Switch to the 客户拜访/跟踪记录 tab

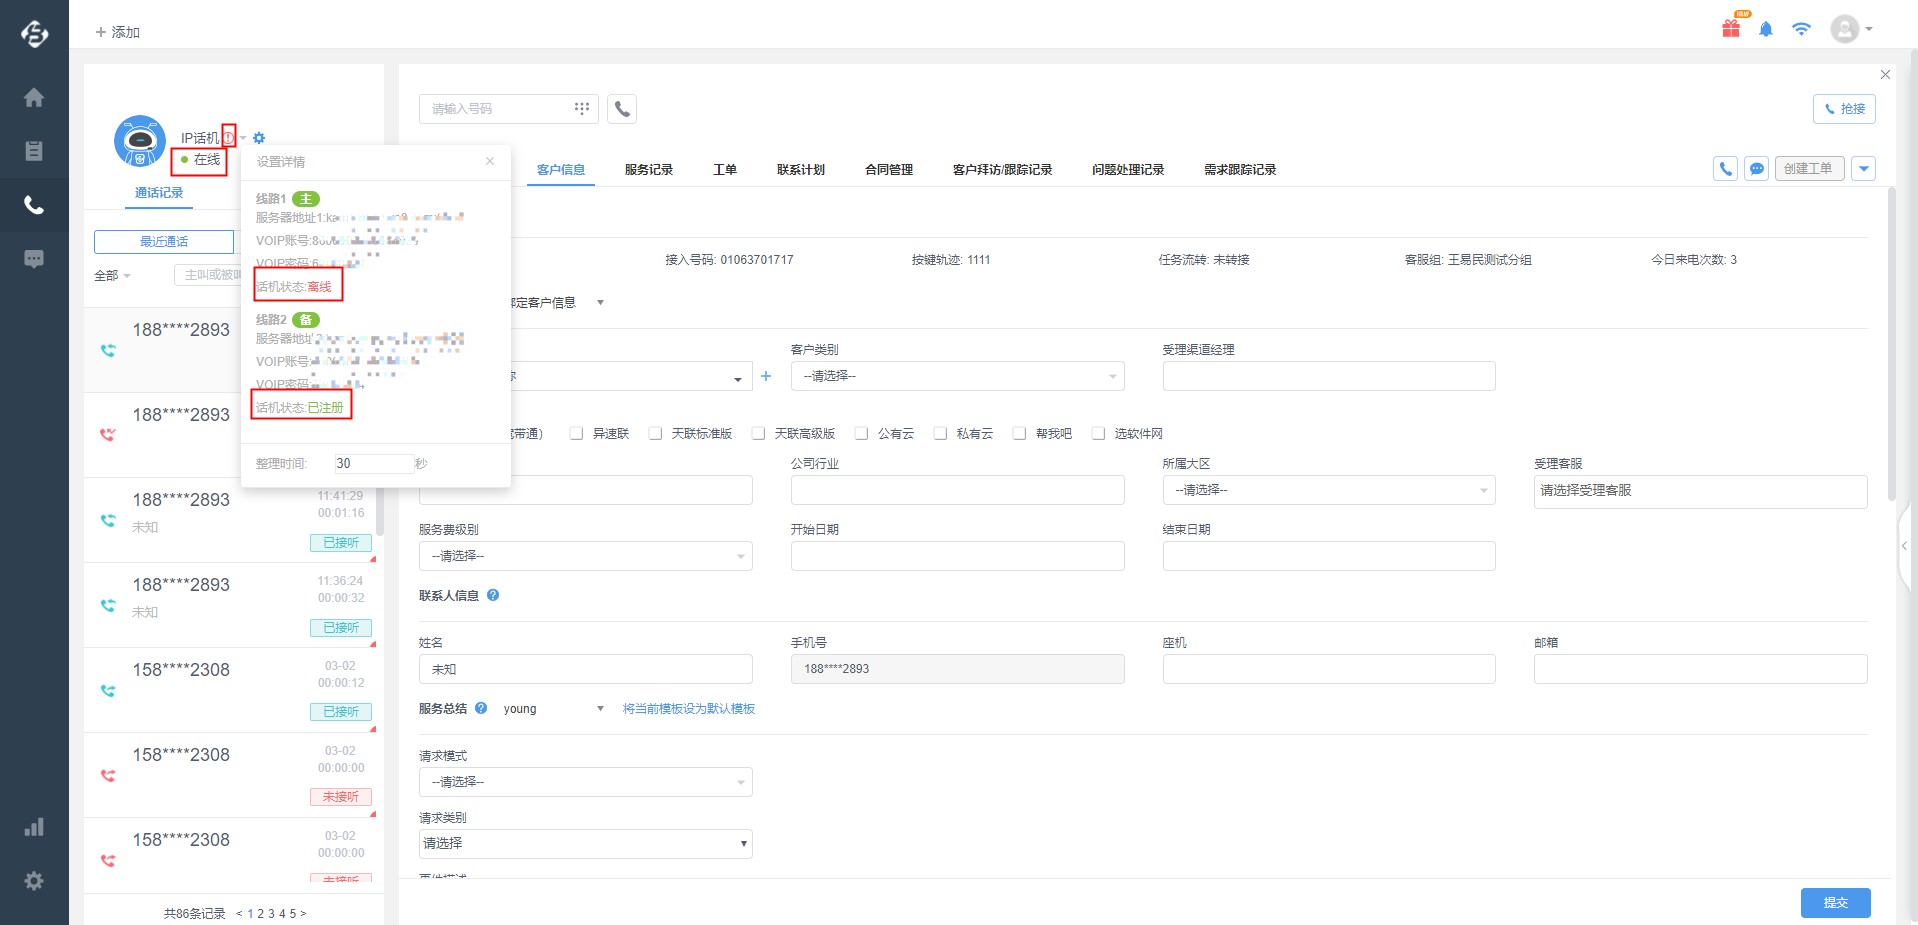[x=1002, y=170]
